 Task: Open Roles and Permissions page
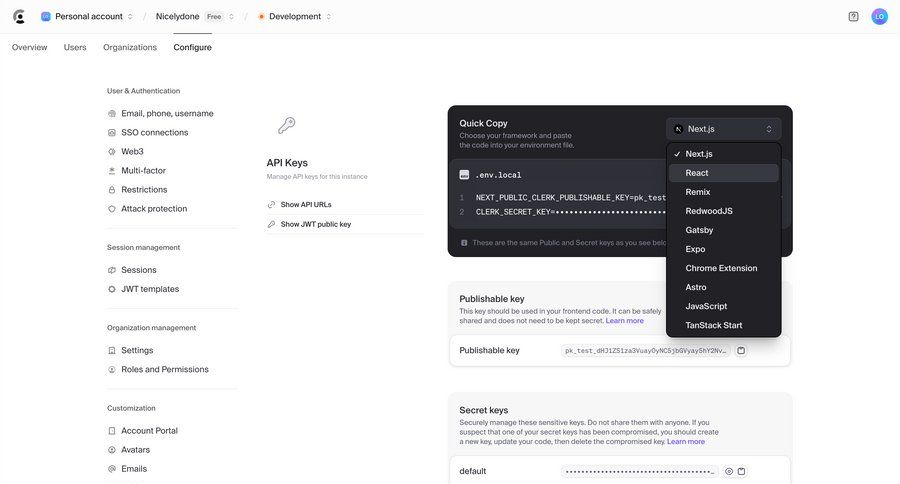click(x=165, y=370)
